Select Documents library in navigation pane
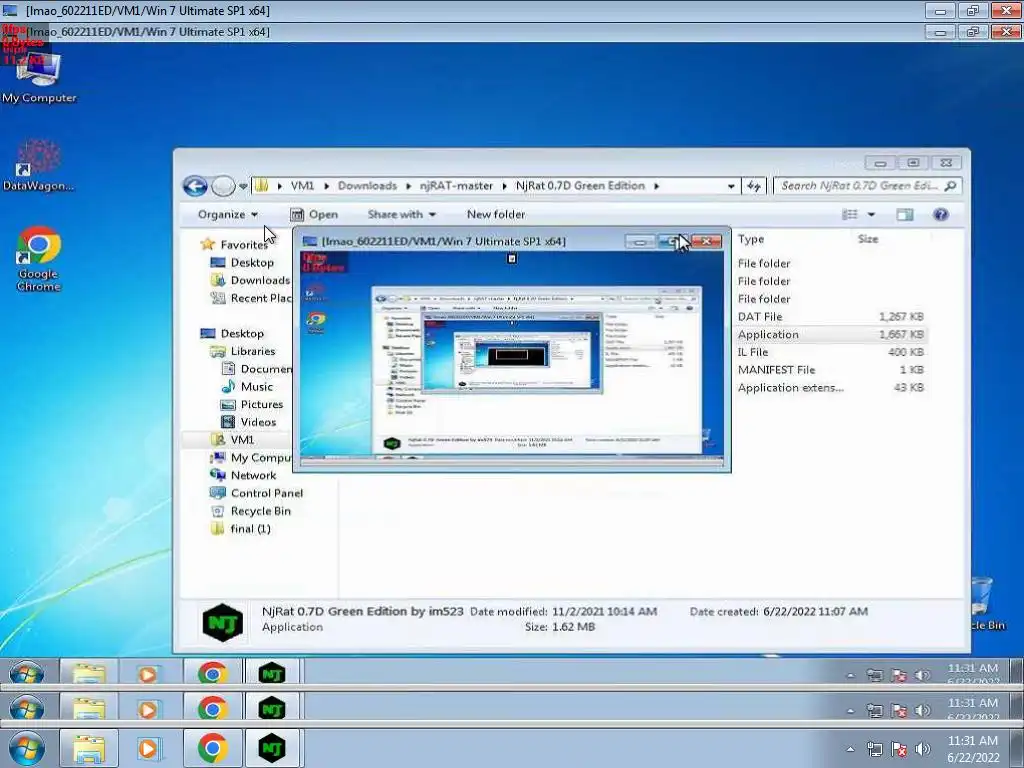The height and width of the screenshot is (768, 1024). pyautogui.click(x=256, y=369)
